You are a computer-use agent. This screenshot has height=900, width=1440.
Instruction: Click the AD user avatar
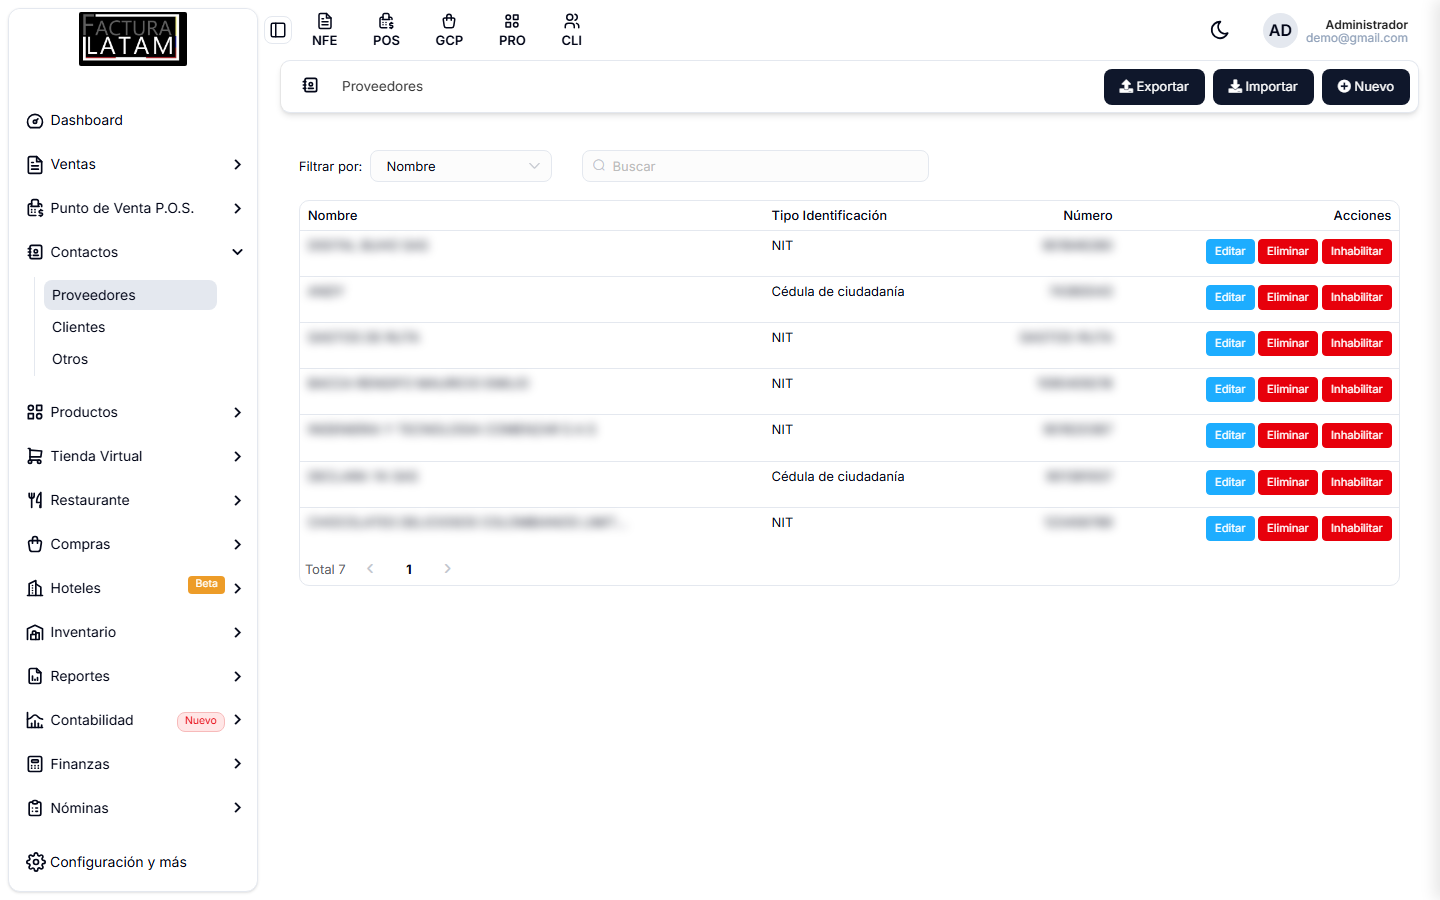(x=1280, y=31)
